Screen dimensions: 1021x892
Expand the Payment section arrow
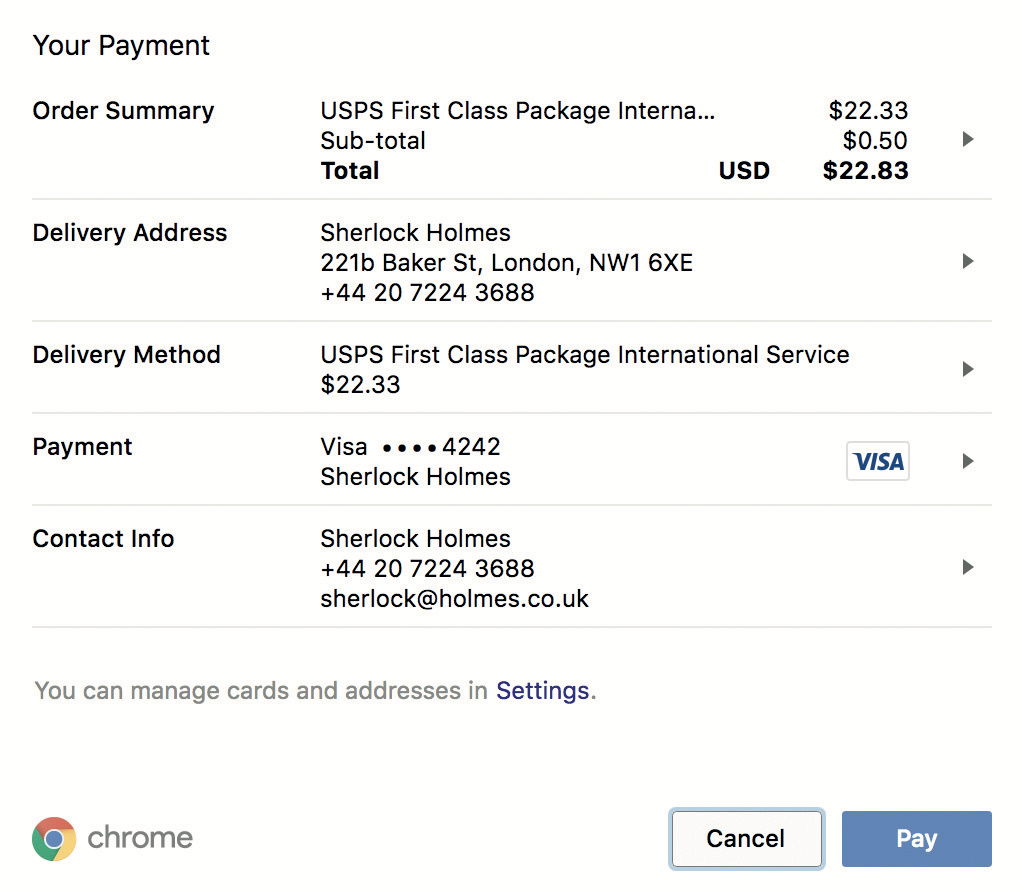pos(967,461)
